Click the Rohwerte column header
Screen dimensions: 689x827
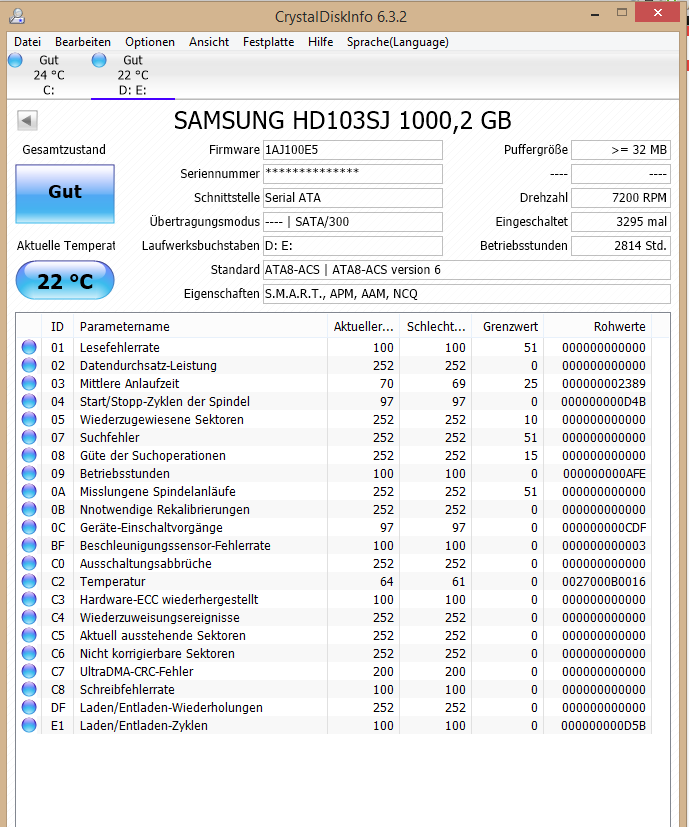pyautogui.click(x=598, y=326)
